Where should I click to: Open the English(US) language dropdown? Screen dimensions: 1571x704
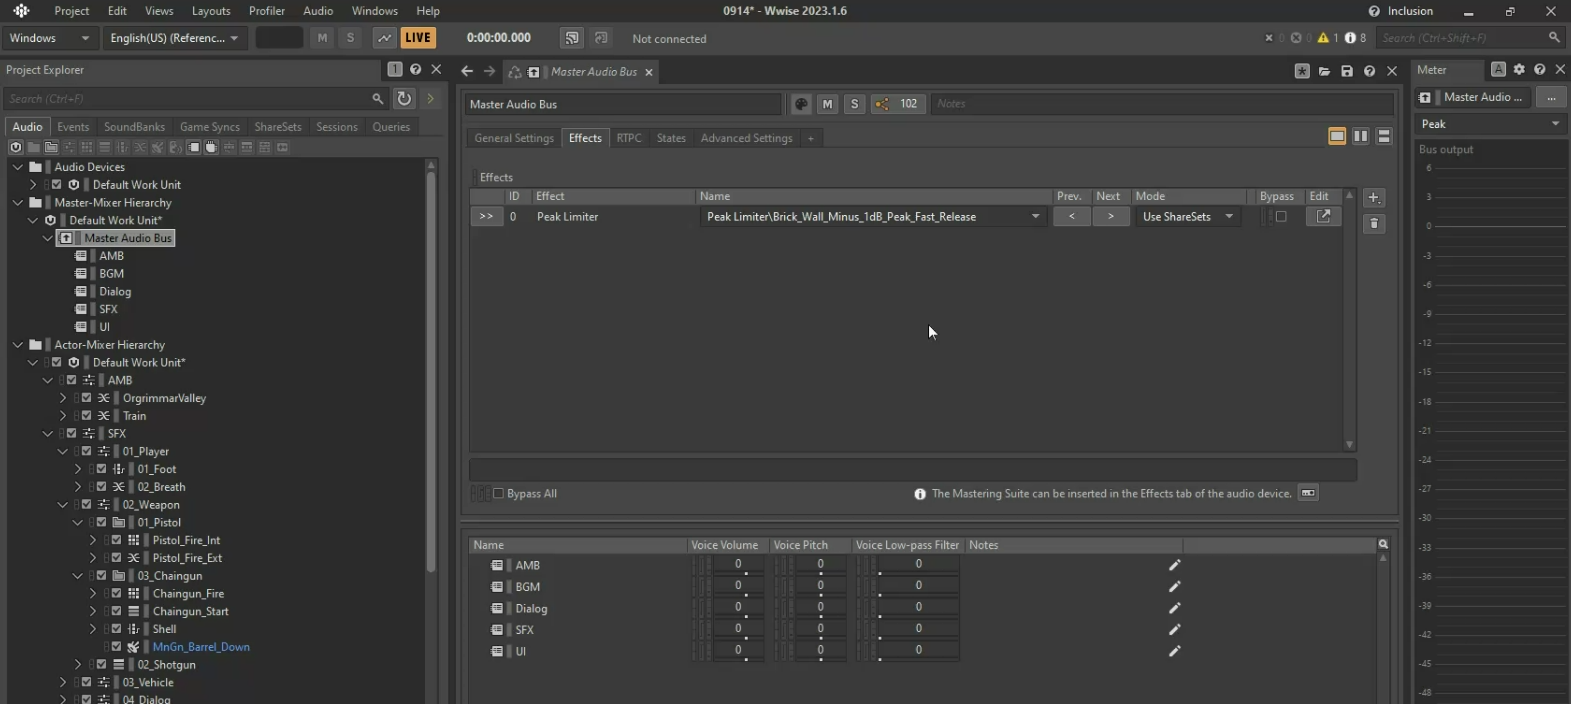[x=174, y=38]
